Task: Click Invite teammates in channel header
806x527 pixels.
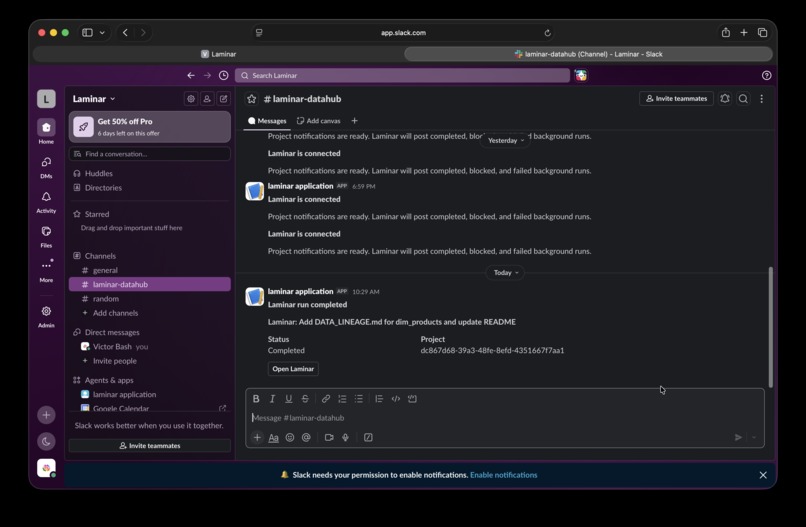Action: click(x=676, y=98)
